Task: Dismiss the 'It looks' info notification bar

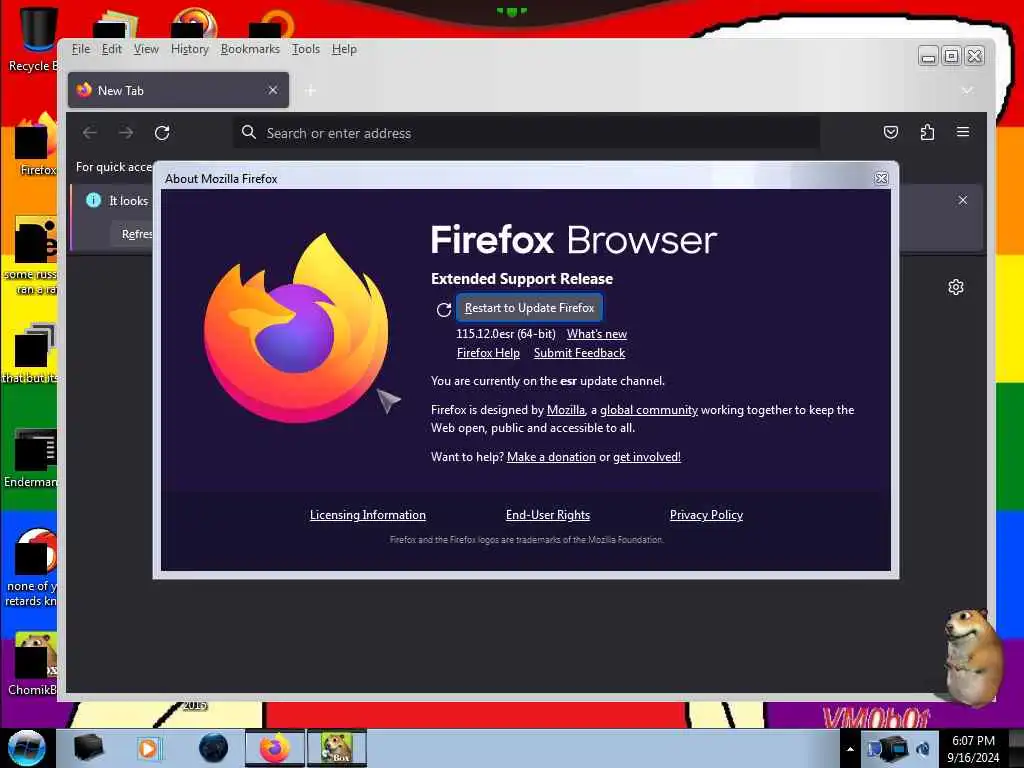Action: coord(963,200)
